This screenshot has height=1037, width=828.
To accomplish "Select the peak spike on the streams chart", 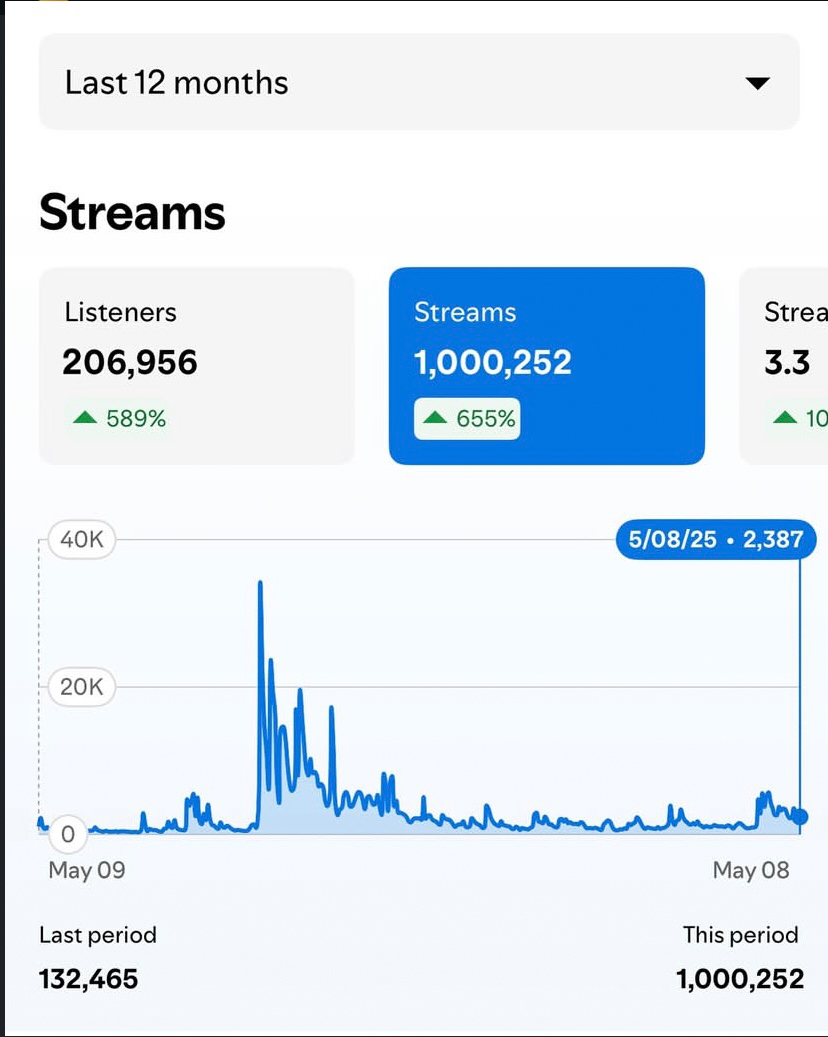I will point(262,585).
